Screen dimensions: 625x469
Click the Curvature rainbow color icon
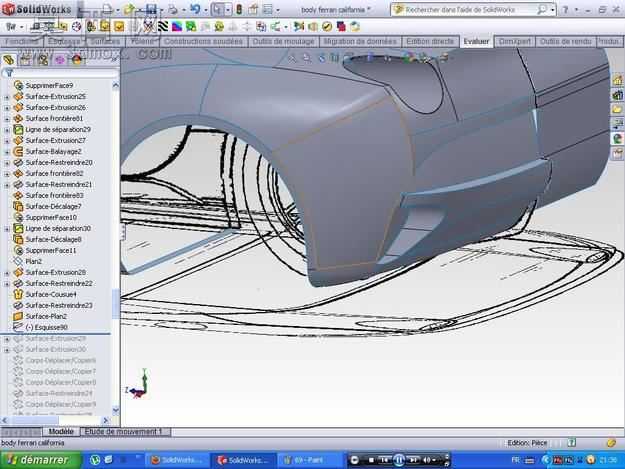[x=177, y=27]
